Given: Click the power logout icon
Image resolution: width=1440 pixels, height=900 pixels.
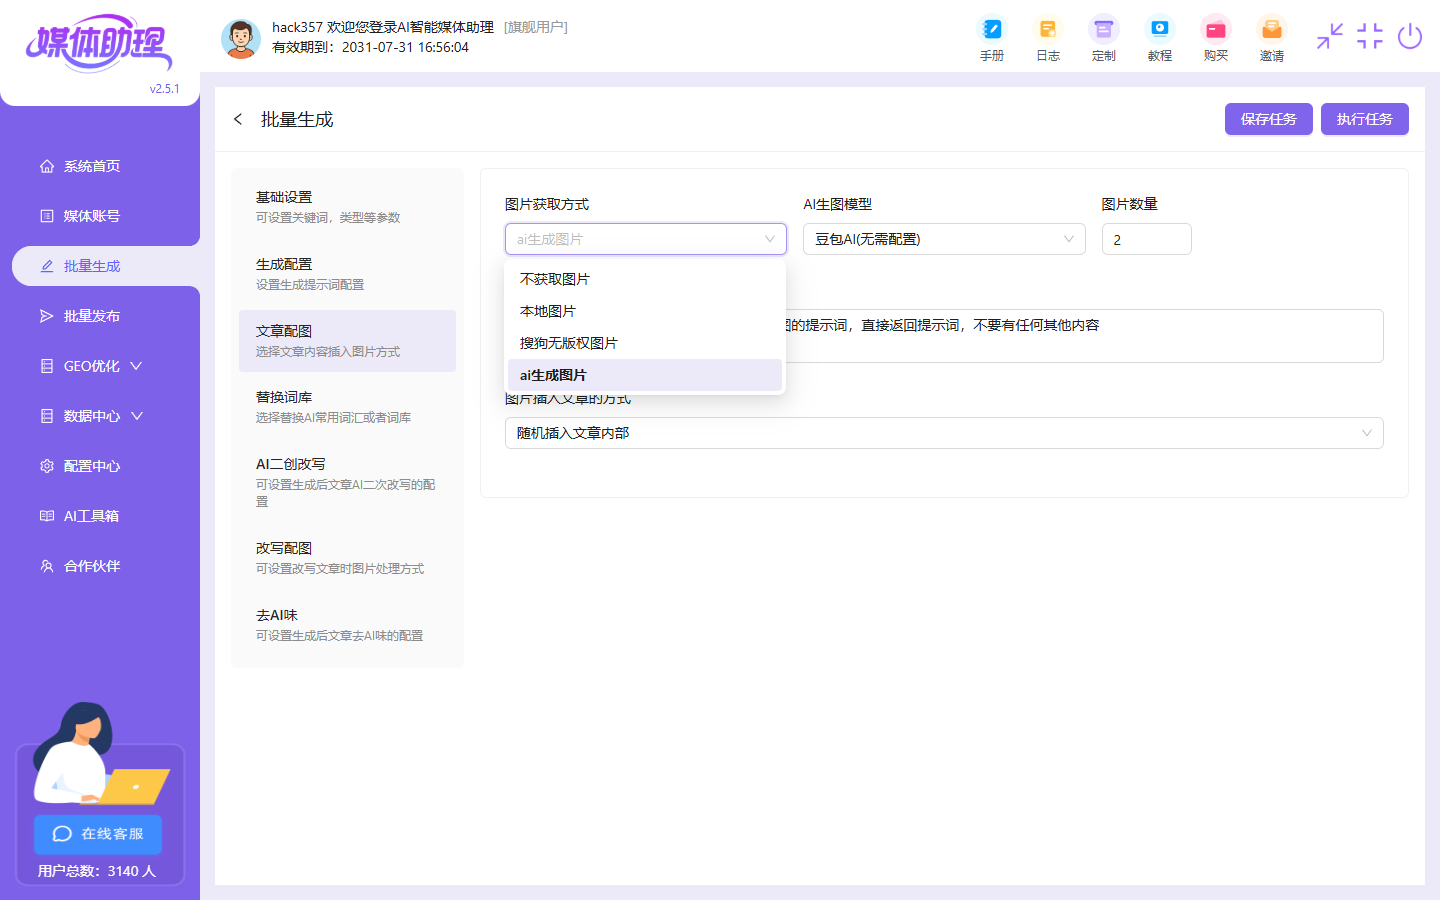Looking at the screenshot, I should point(1410,36).
